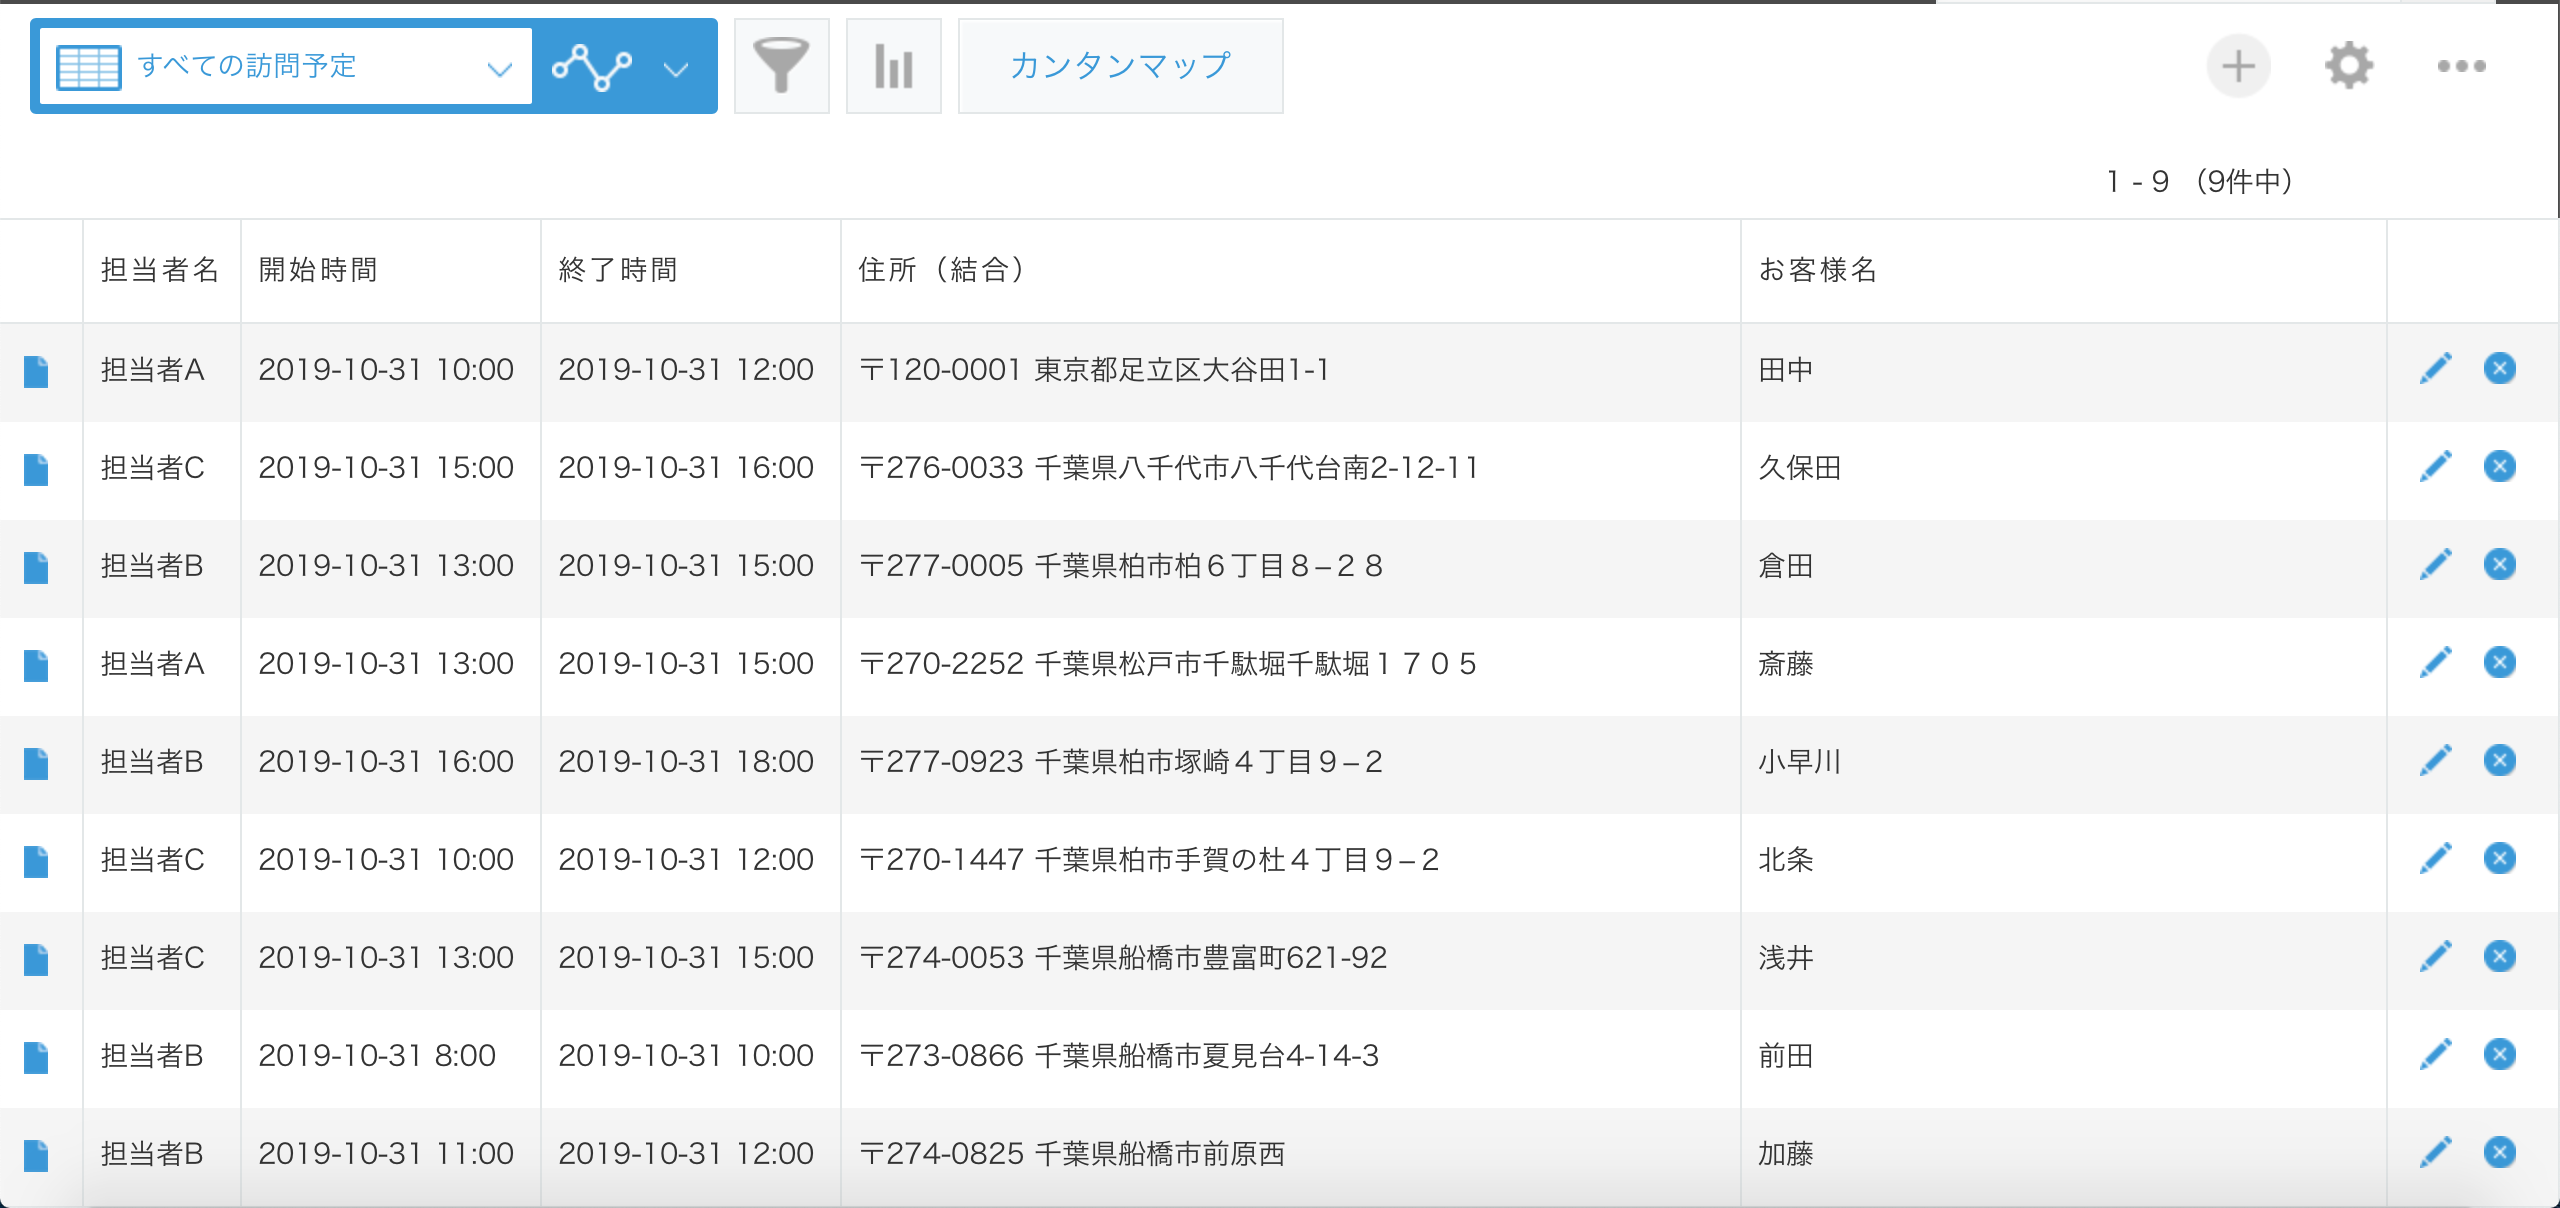Add a new record with plus button
Screen dimensions: 2560x1208
tap(2238, 66)
